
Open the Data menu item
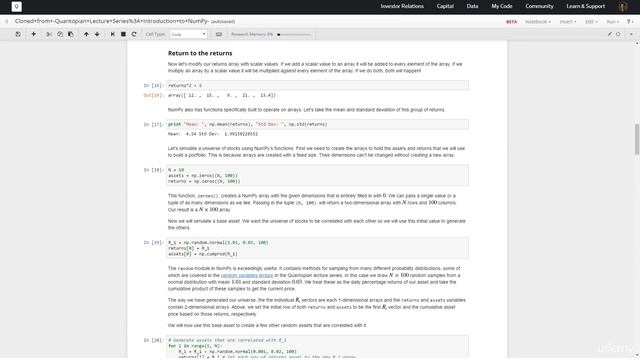click(x=472, y=6)
